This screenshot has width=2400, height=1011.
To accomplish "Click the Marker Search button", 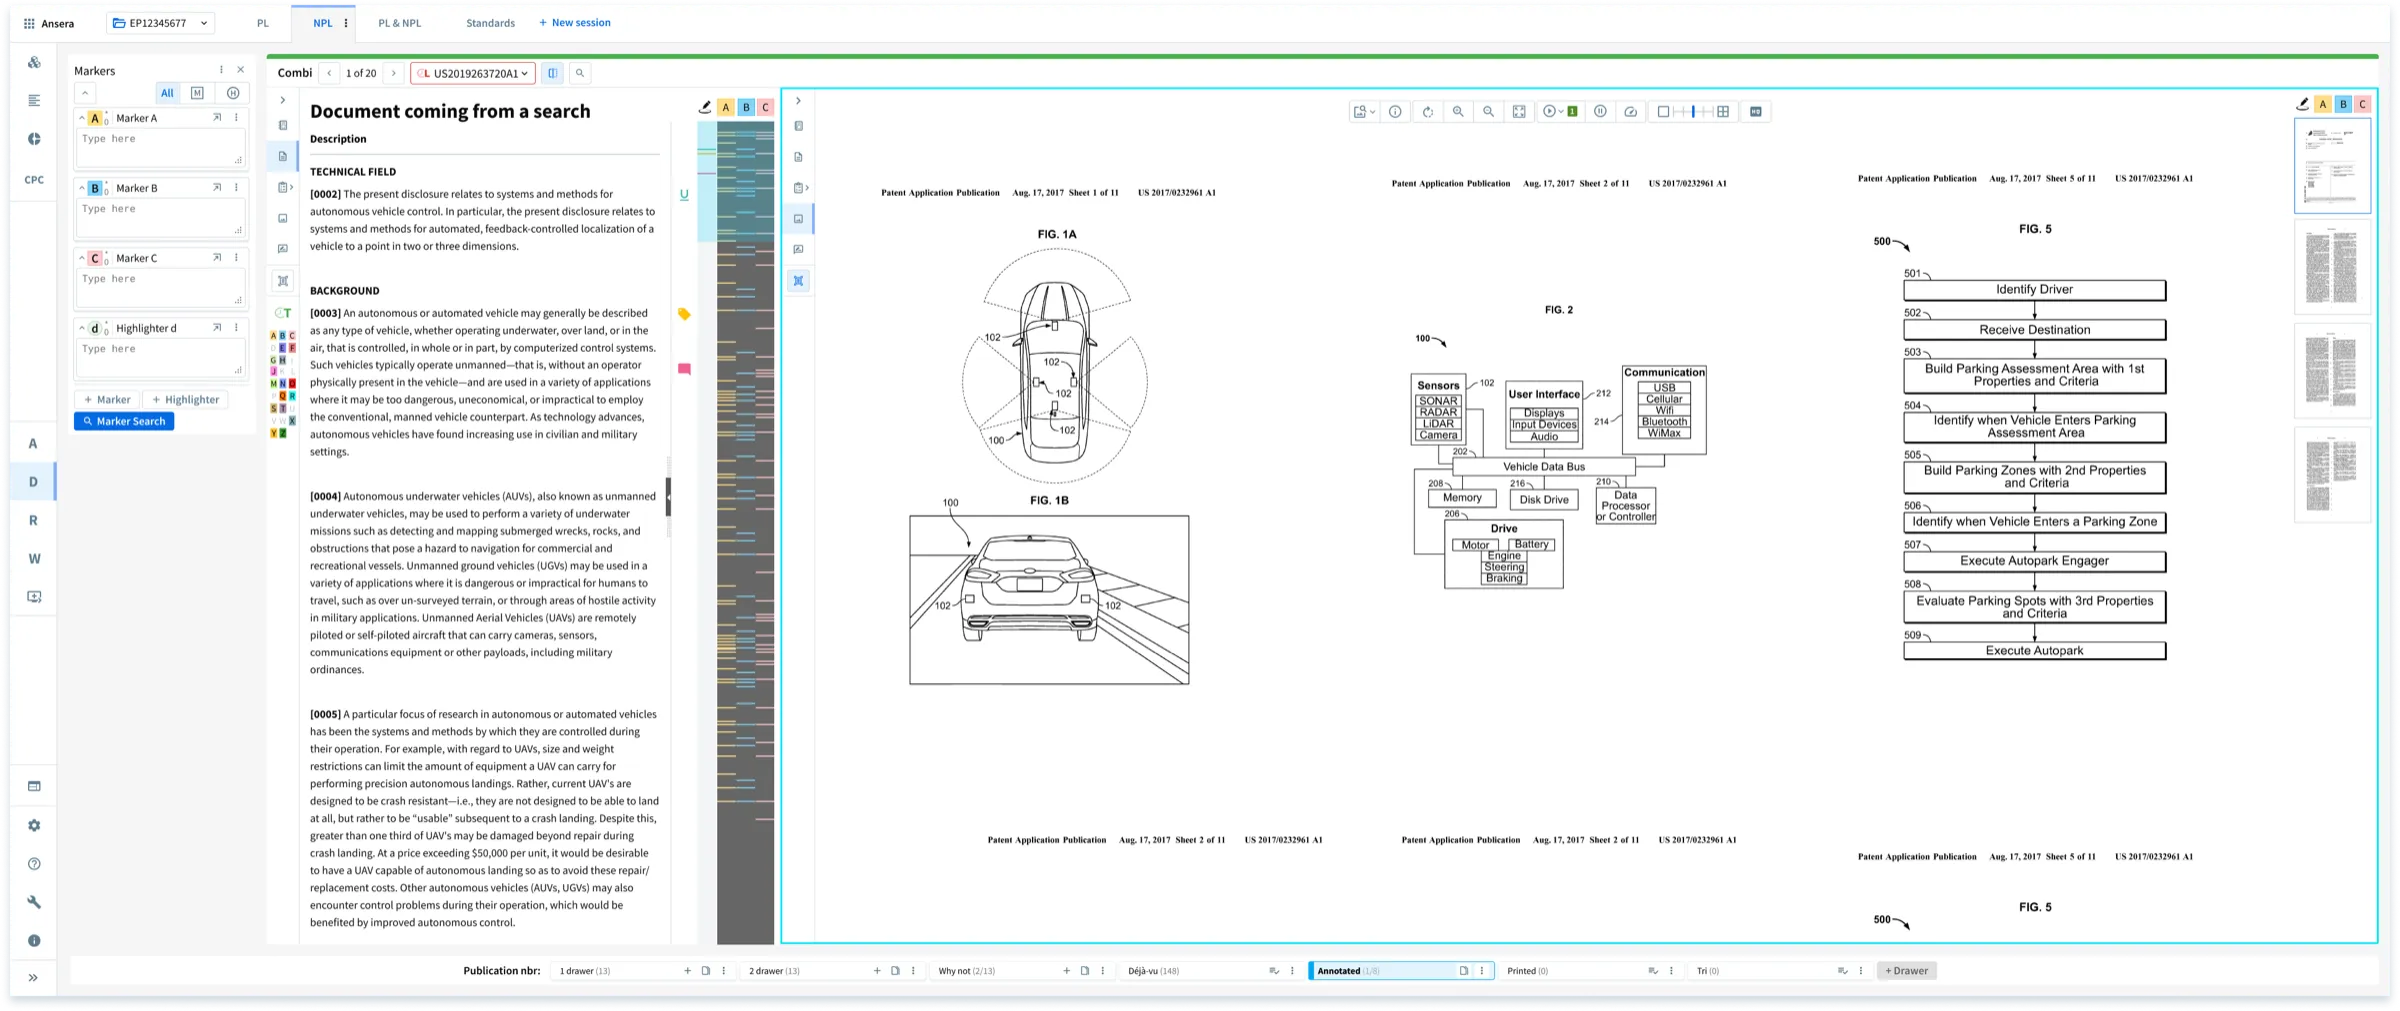I will point(124,421).
